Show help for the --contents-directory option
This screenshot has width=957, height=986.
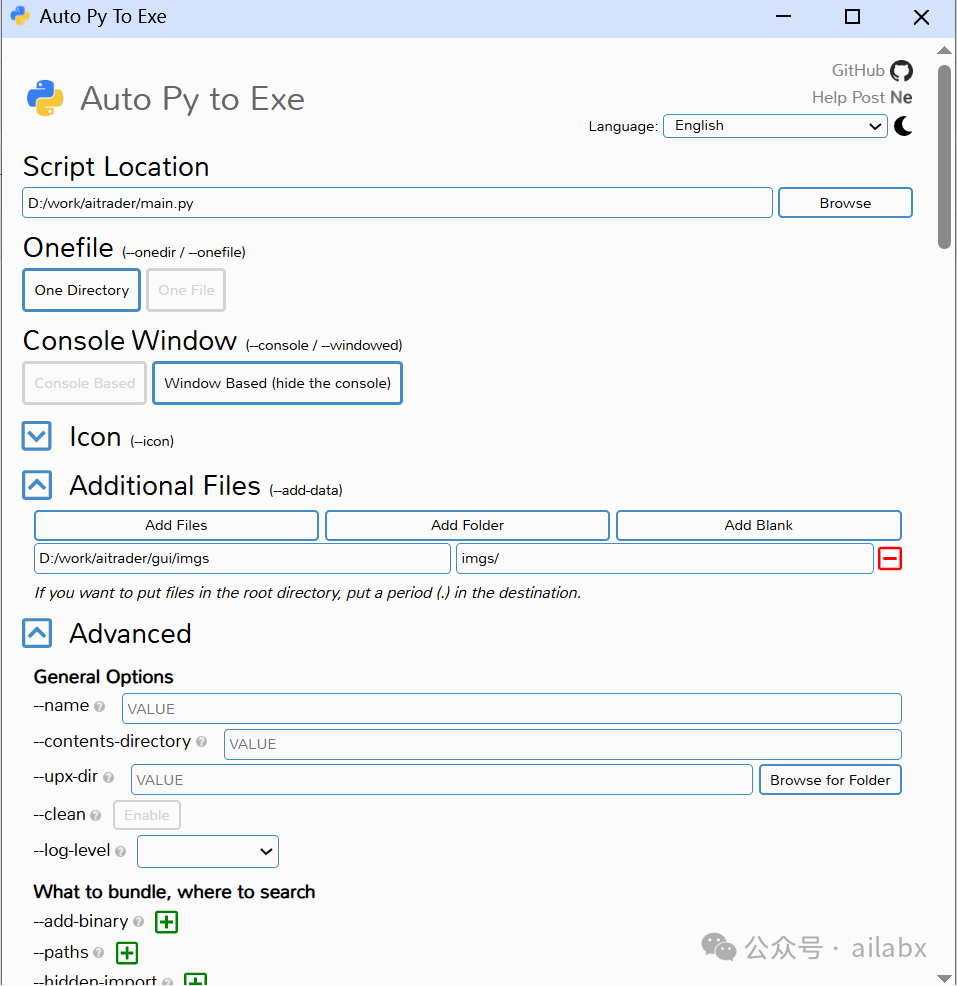tap(201, 742)
